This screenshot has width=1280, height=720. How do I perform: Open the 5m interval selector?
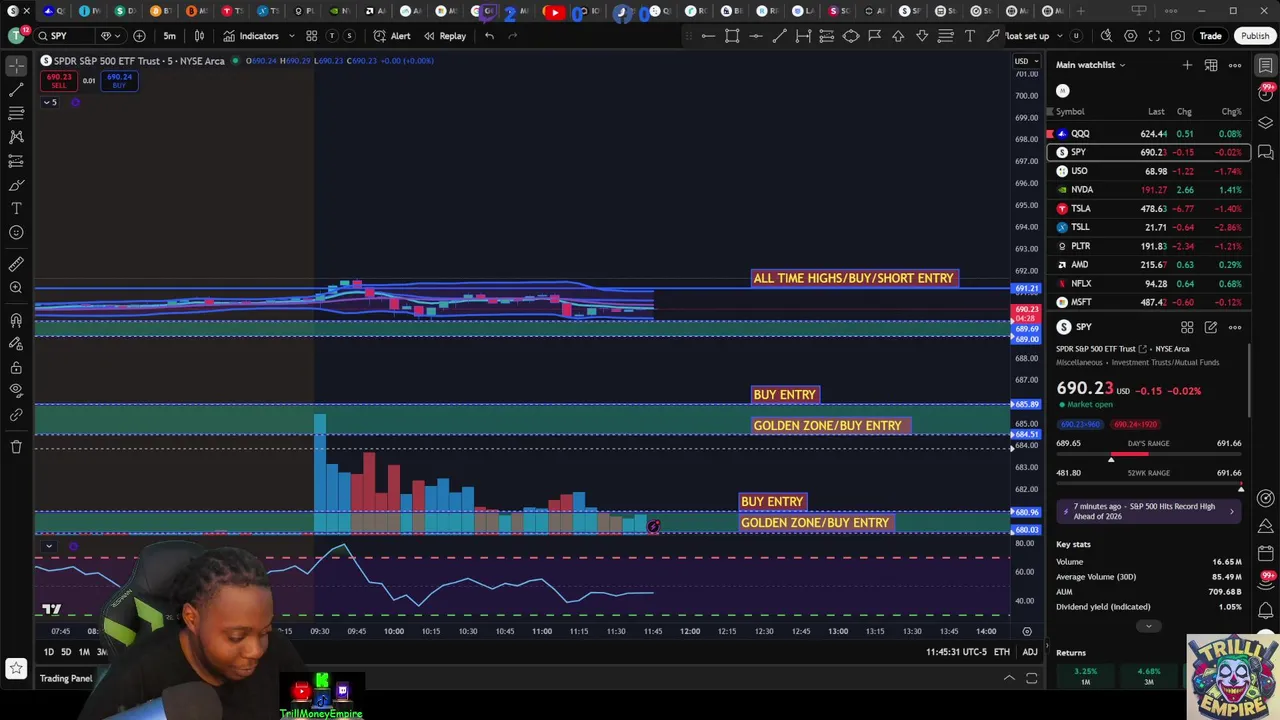click(170, 36)
